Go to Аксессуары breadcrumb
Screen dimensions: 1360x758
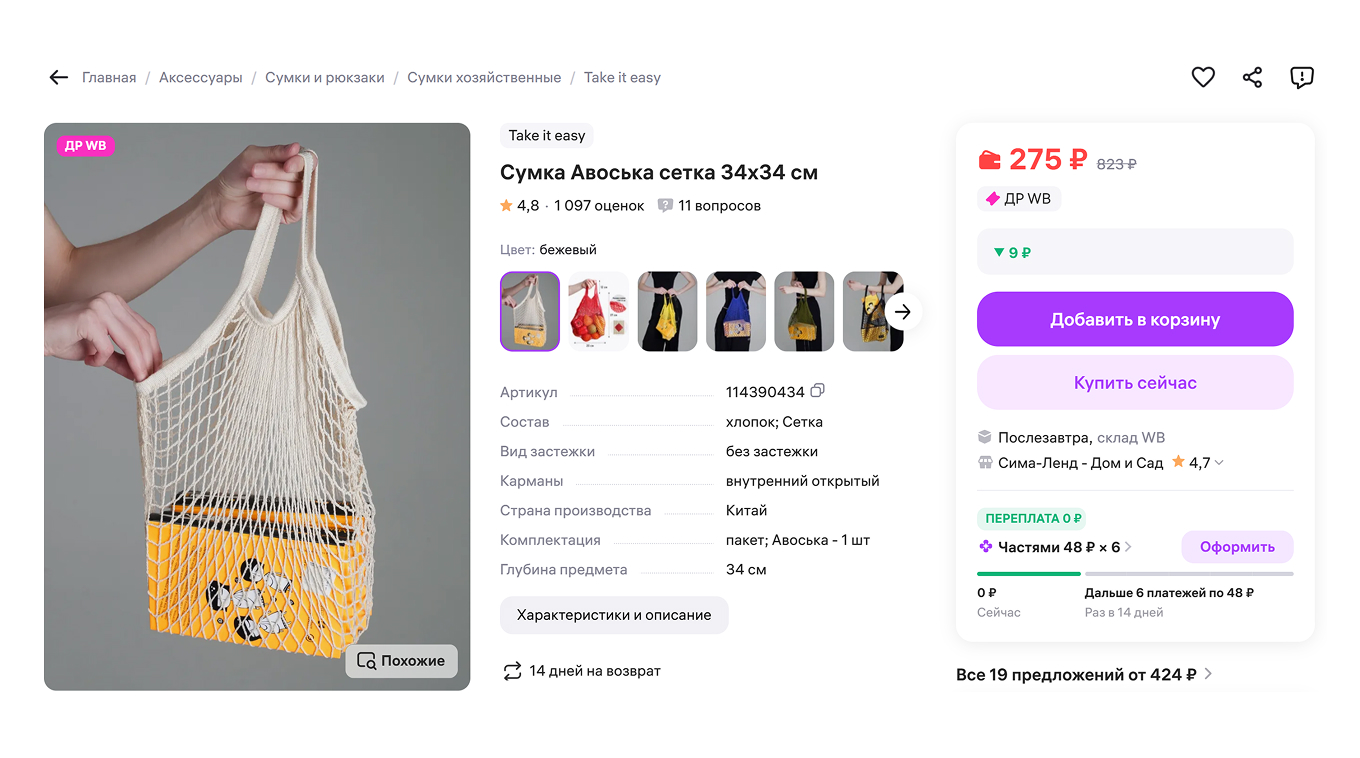[x=200, y=78]
